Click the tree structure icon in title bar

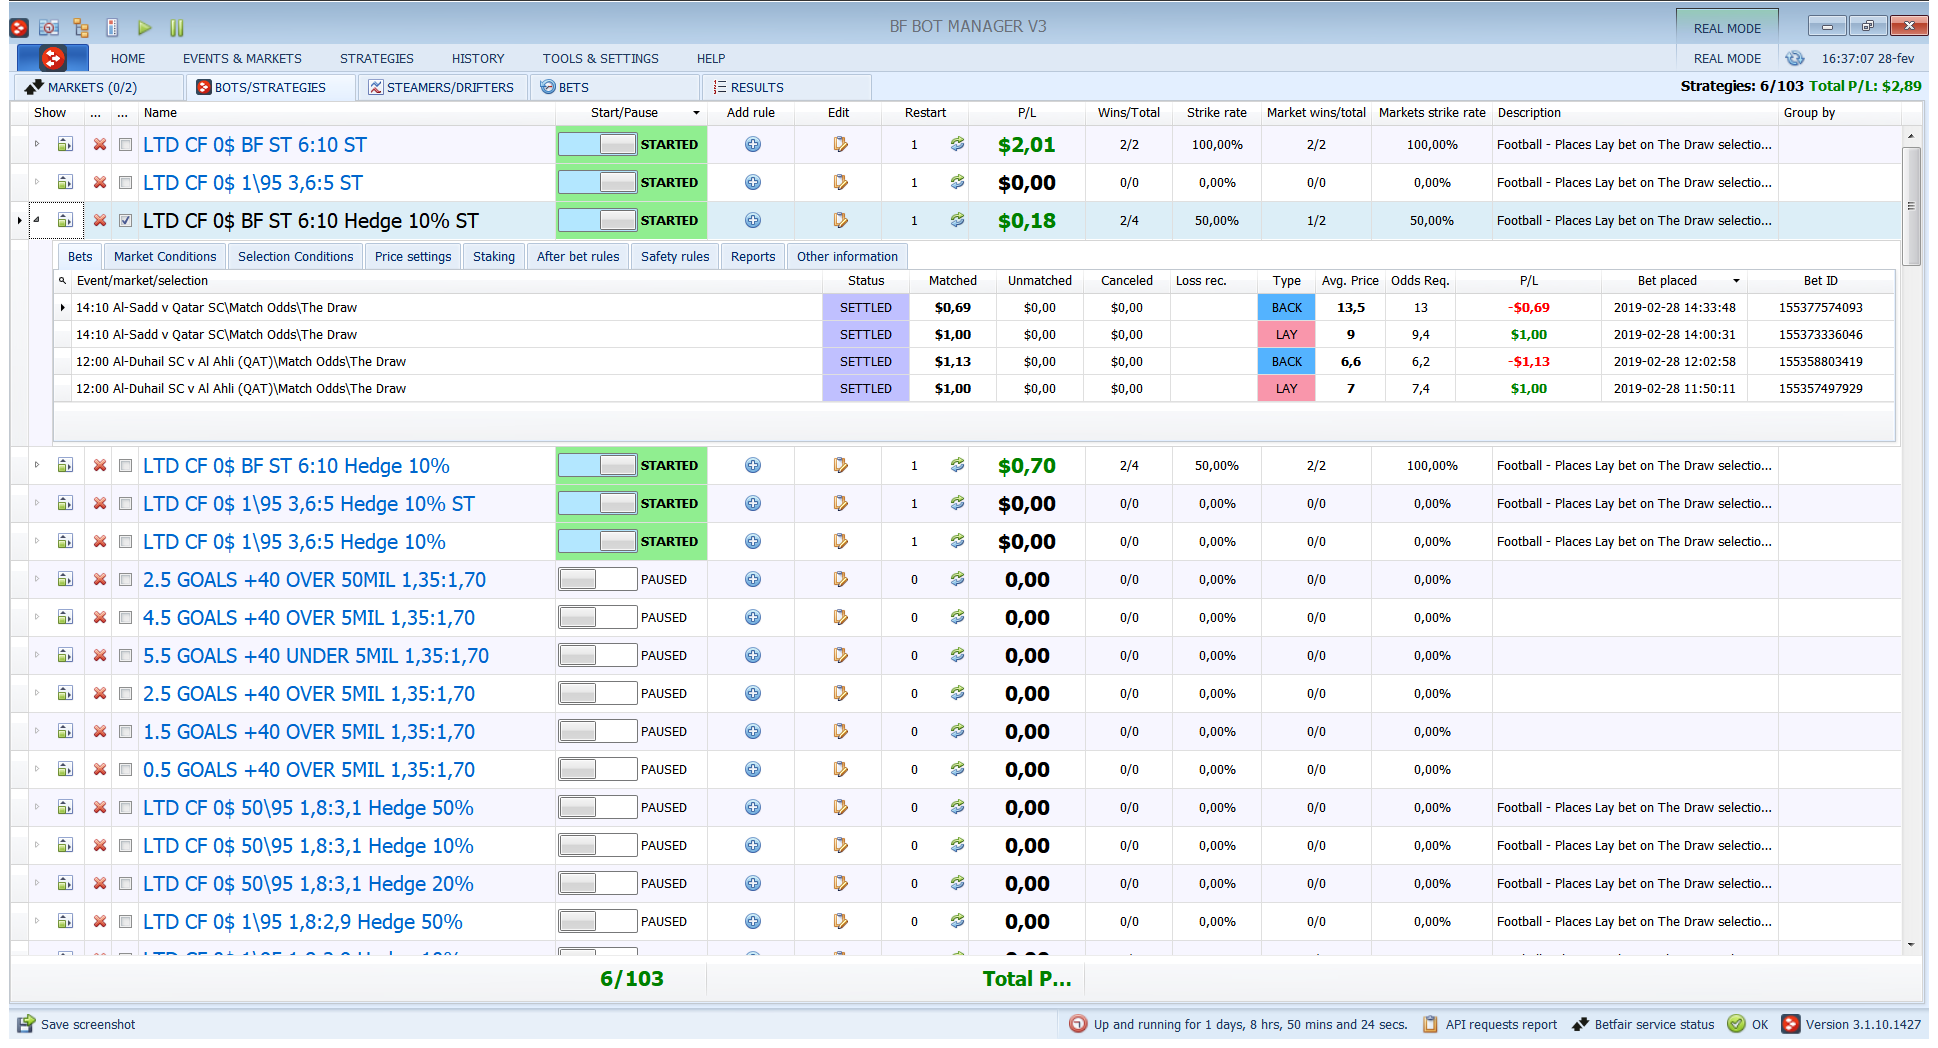click(81, 28)
